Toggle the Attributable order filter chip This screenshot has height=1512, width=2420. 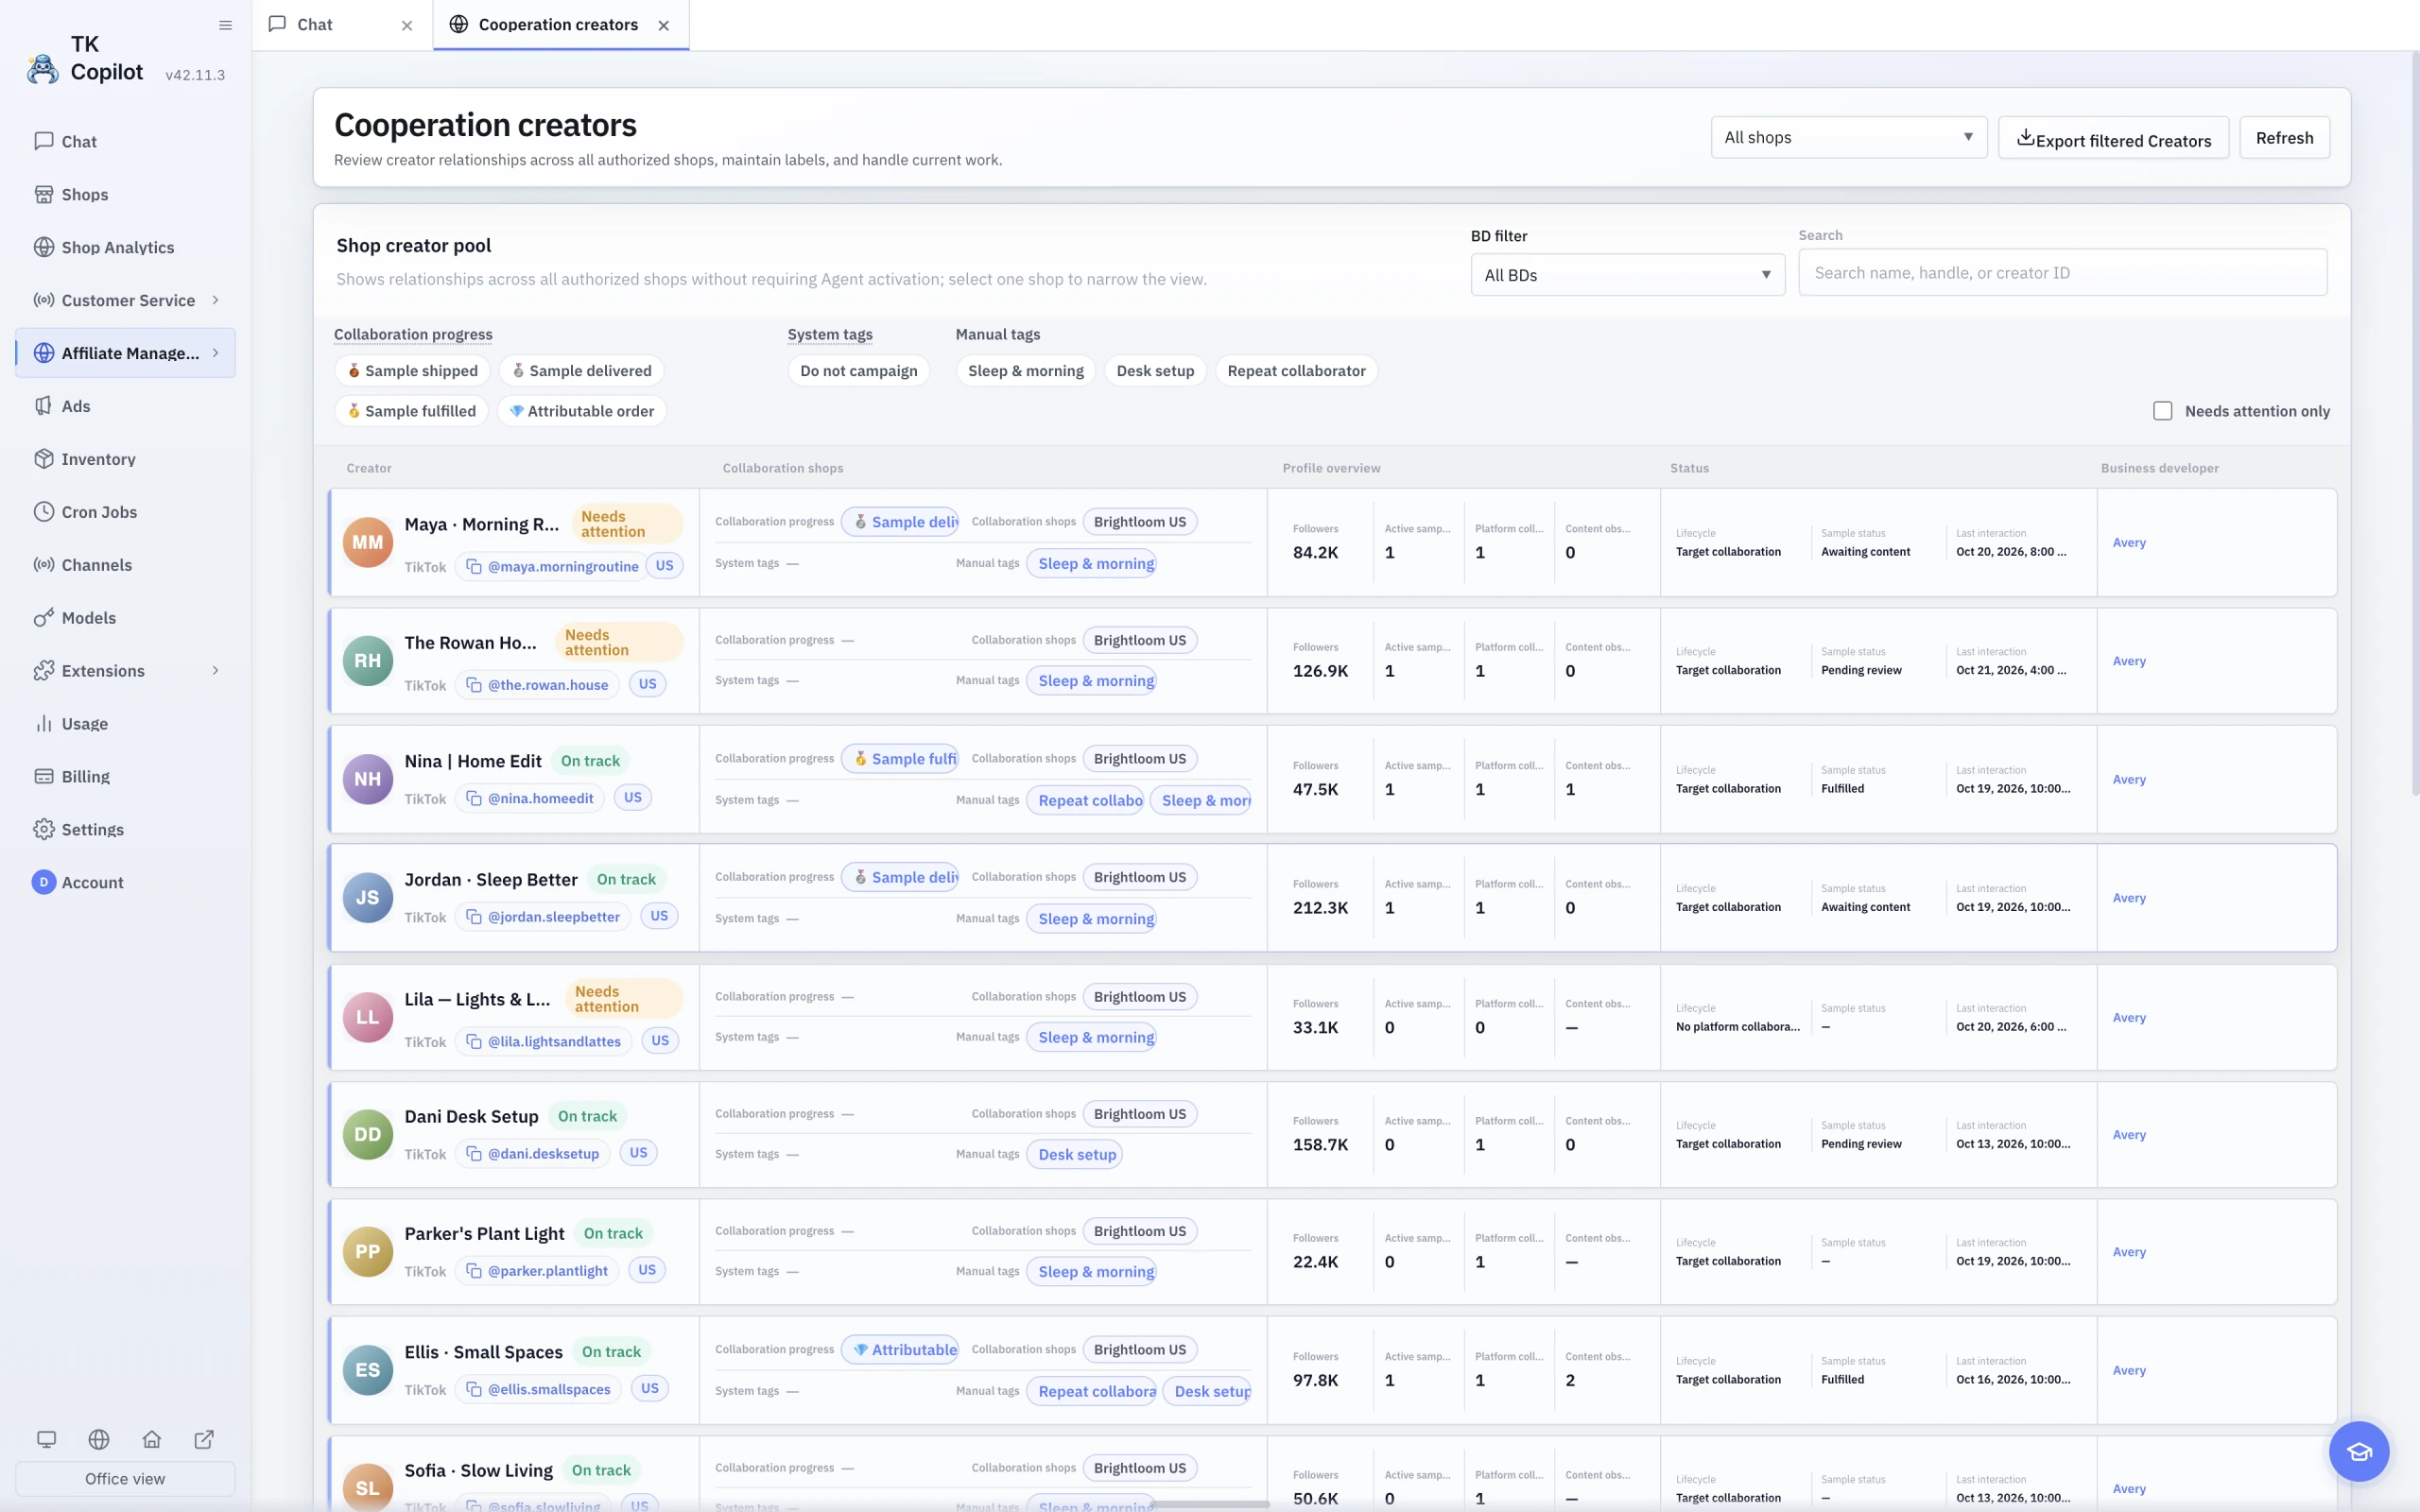(x=582, y=411)
